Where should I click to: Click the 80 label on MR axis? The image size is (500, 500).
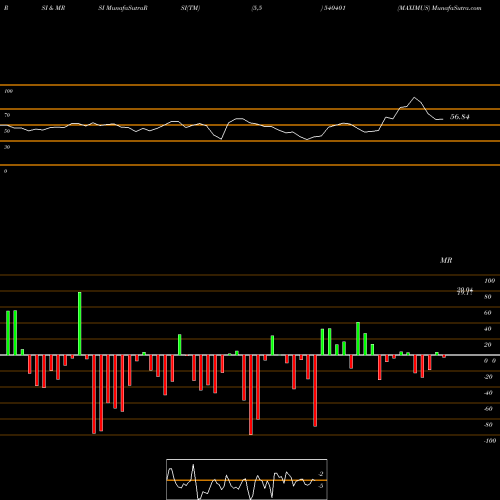pyautogui.click(x=488, y=297)
